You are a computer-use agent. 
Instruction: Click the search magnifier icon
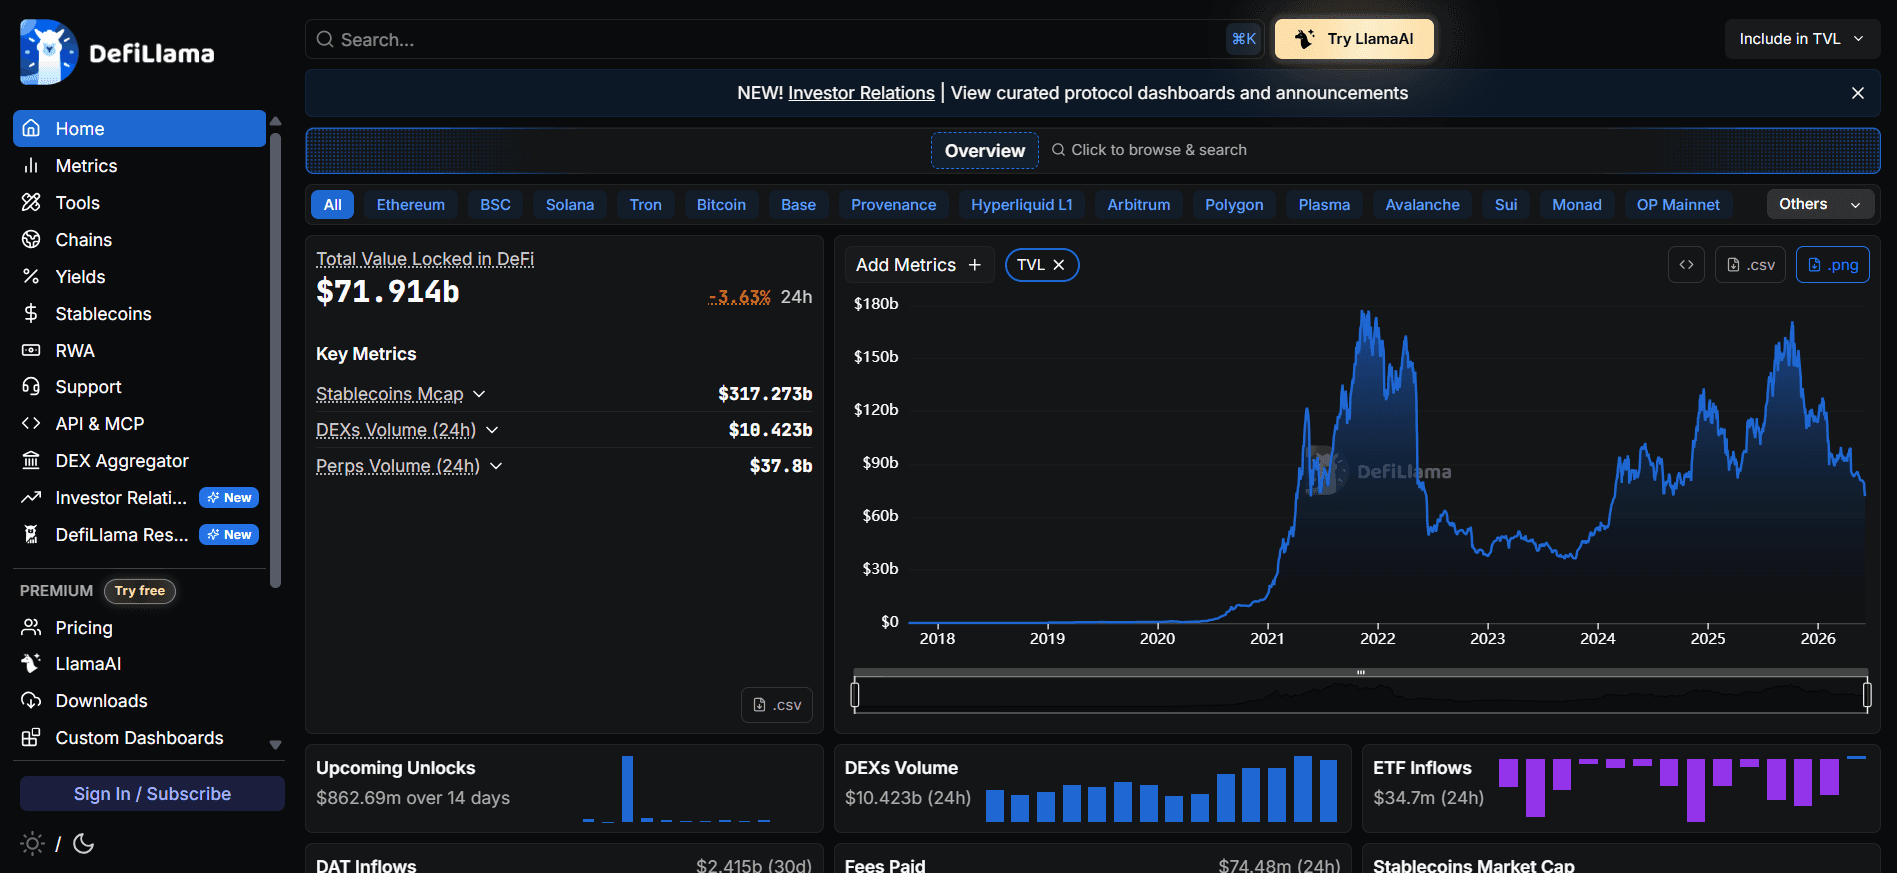coord(325,39)
